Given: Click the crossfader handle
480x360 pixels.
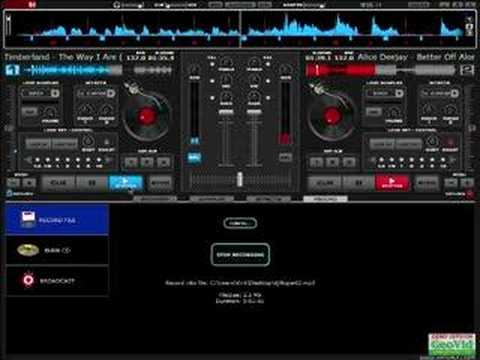Looking at the screenshot, I should 240,179.
